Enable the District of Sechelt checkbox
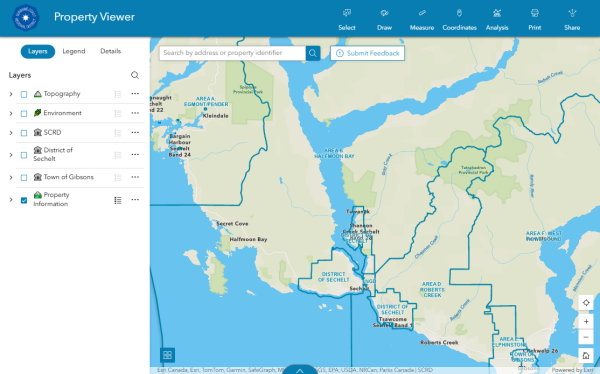The height and width of the screenshot is (374, 600). point(24,155)
